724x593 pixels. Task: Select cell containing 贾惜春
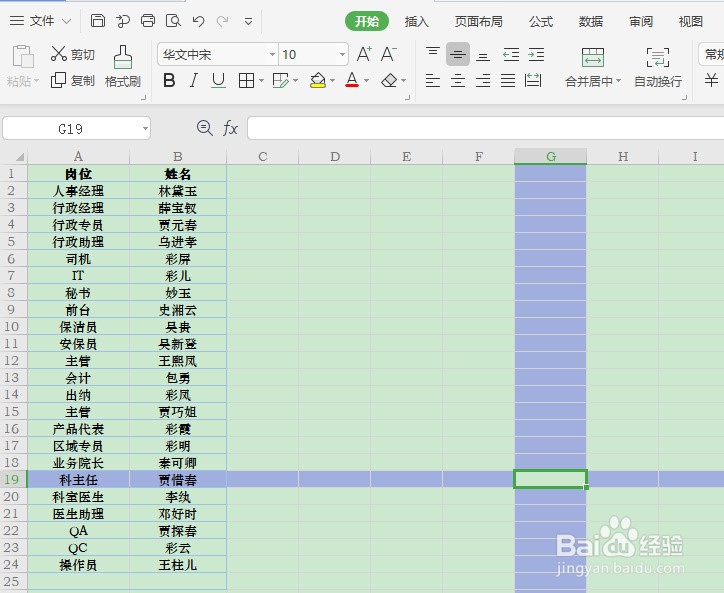[x=178, y=480]
